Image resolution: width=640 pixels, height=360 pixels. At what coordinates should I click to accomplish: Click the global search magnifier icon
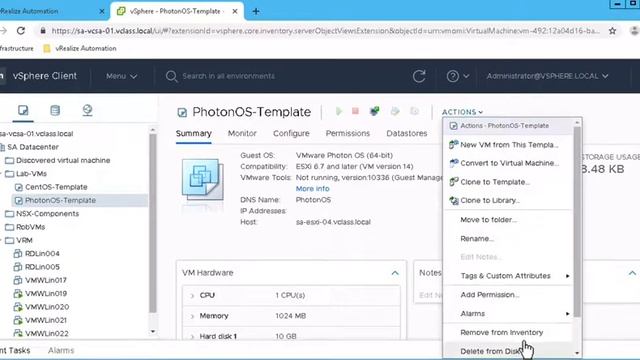coord(171,76)
